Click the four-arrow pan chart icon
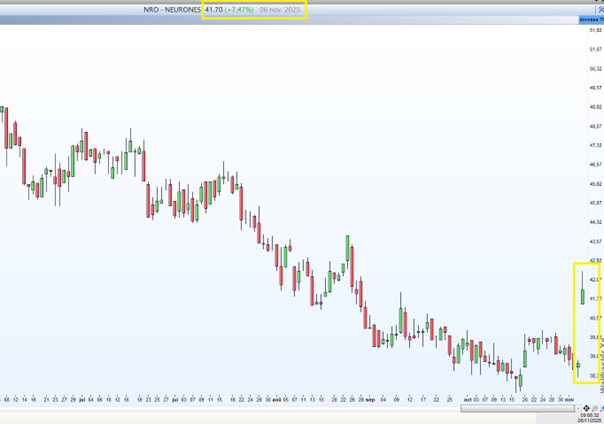The width and height of the screenshot is (604, 424). 586,408
